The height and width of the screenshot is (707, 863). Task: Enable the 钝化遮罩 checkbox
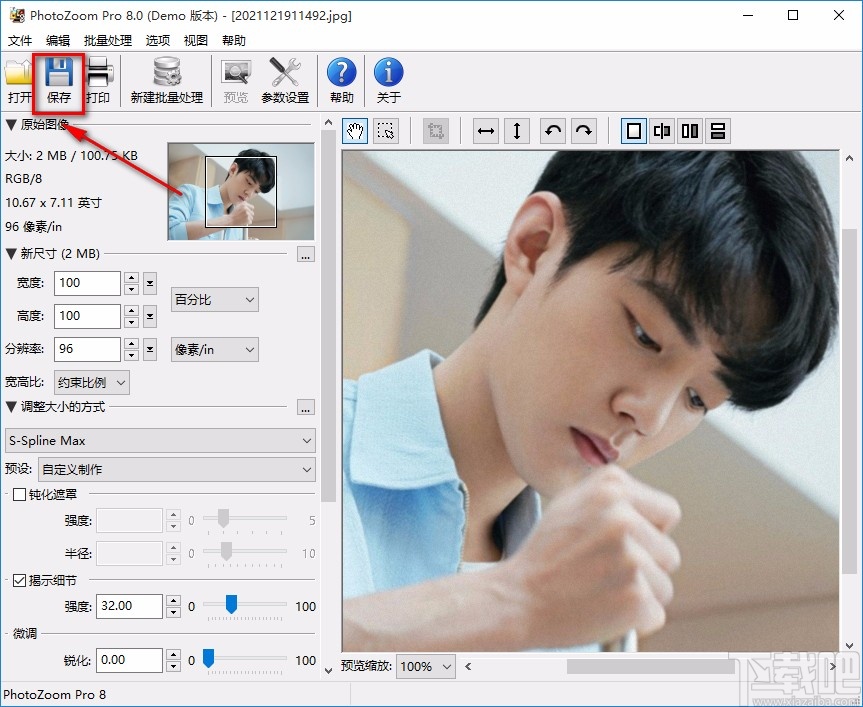[18, 494]
